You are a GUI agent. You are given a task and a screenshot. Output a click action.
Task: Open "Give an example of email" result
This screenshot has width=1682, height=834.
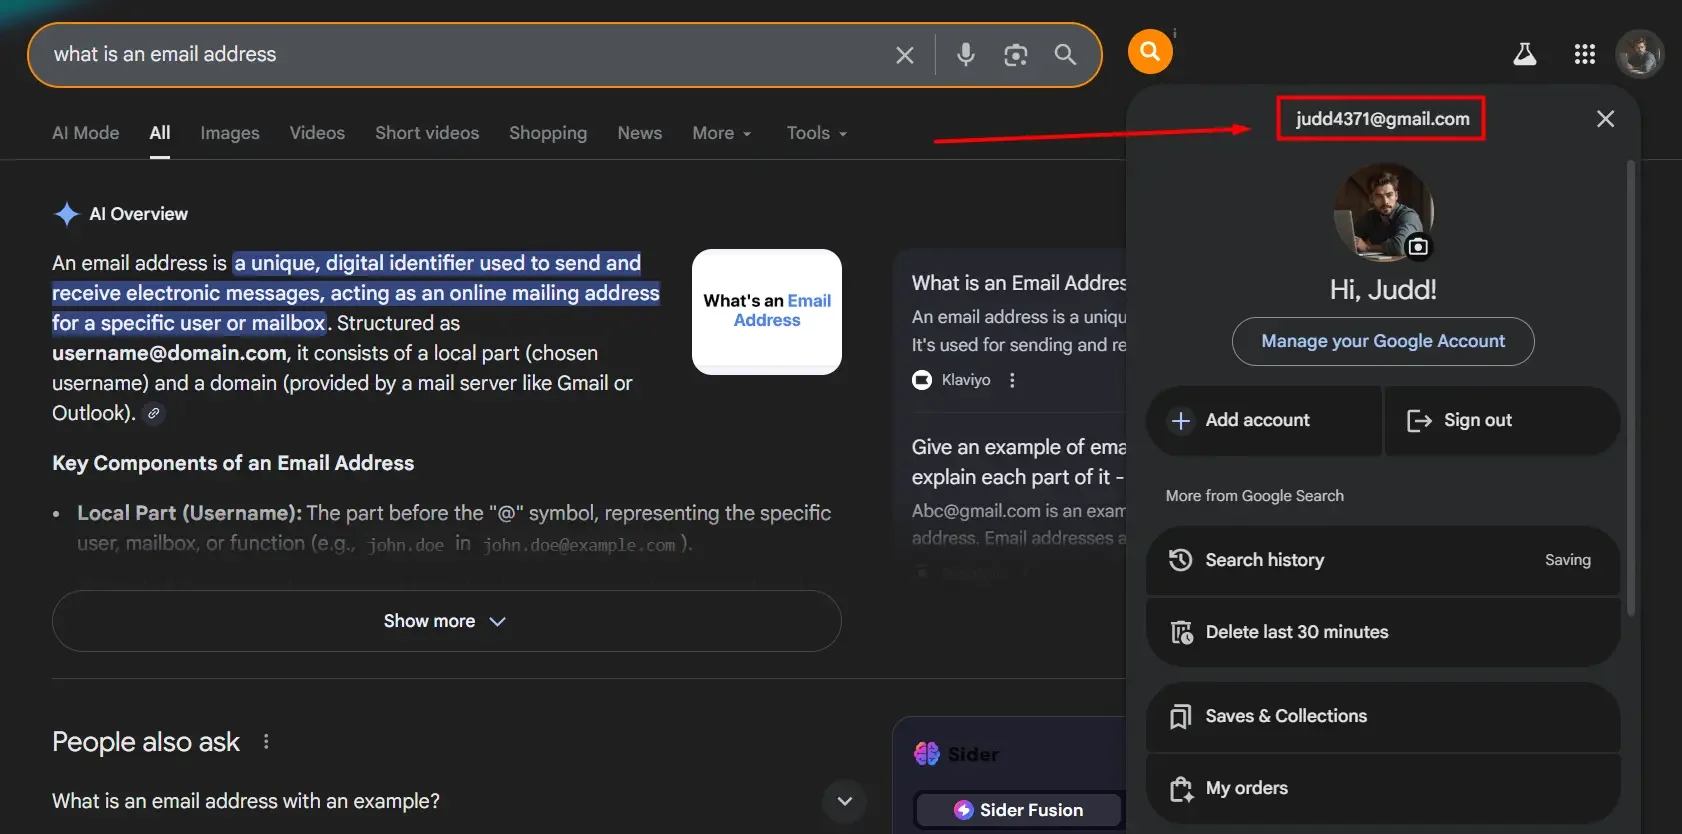(x=1019, y=462)
